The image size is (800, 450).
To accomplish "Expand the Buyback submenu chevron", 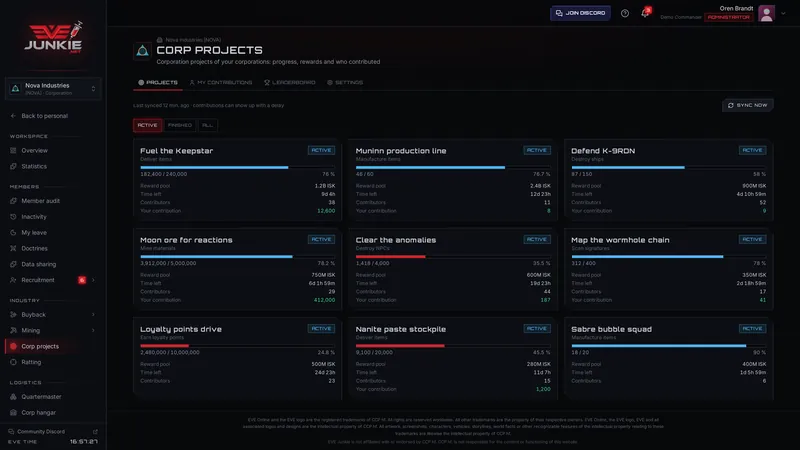I will 93,315.
